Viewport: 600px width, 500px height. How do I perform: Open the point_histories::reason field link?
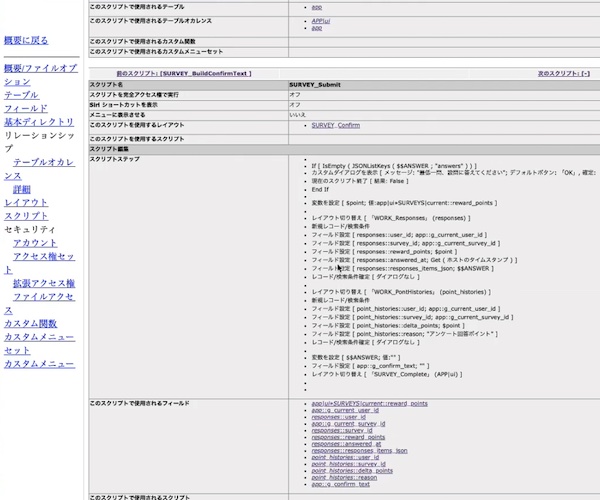click(345, 478)
